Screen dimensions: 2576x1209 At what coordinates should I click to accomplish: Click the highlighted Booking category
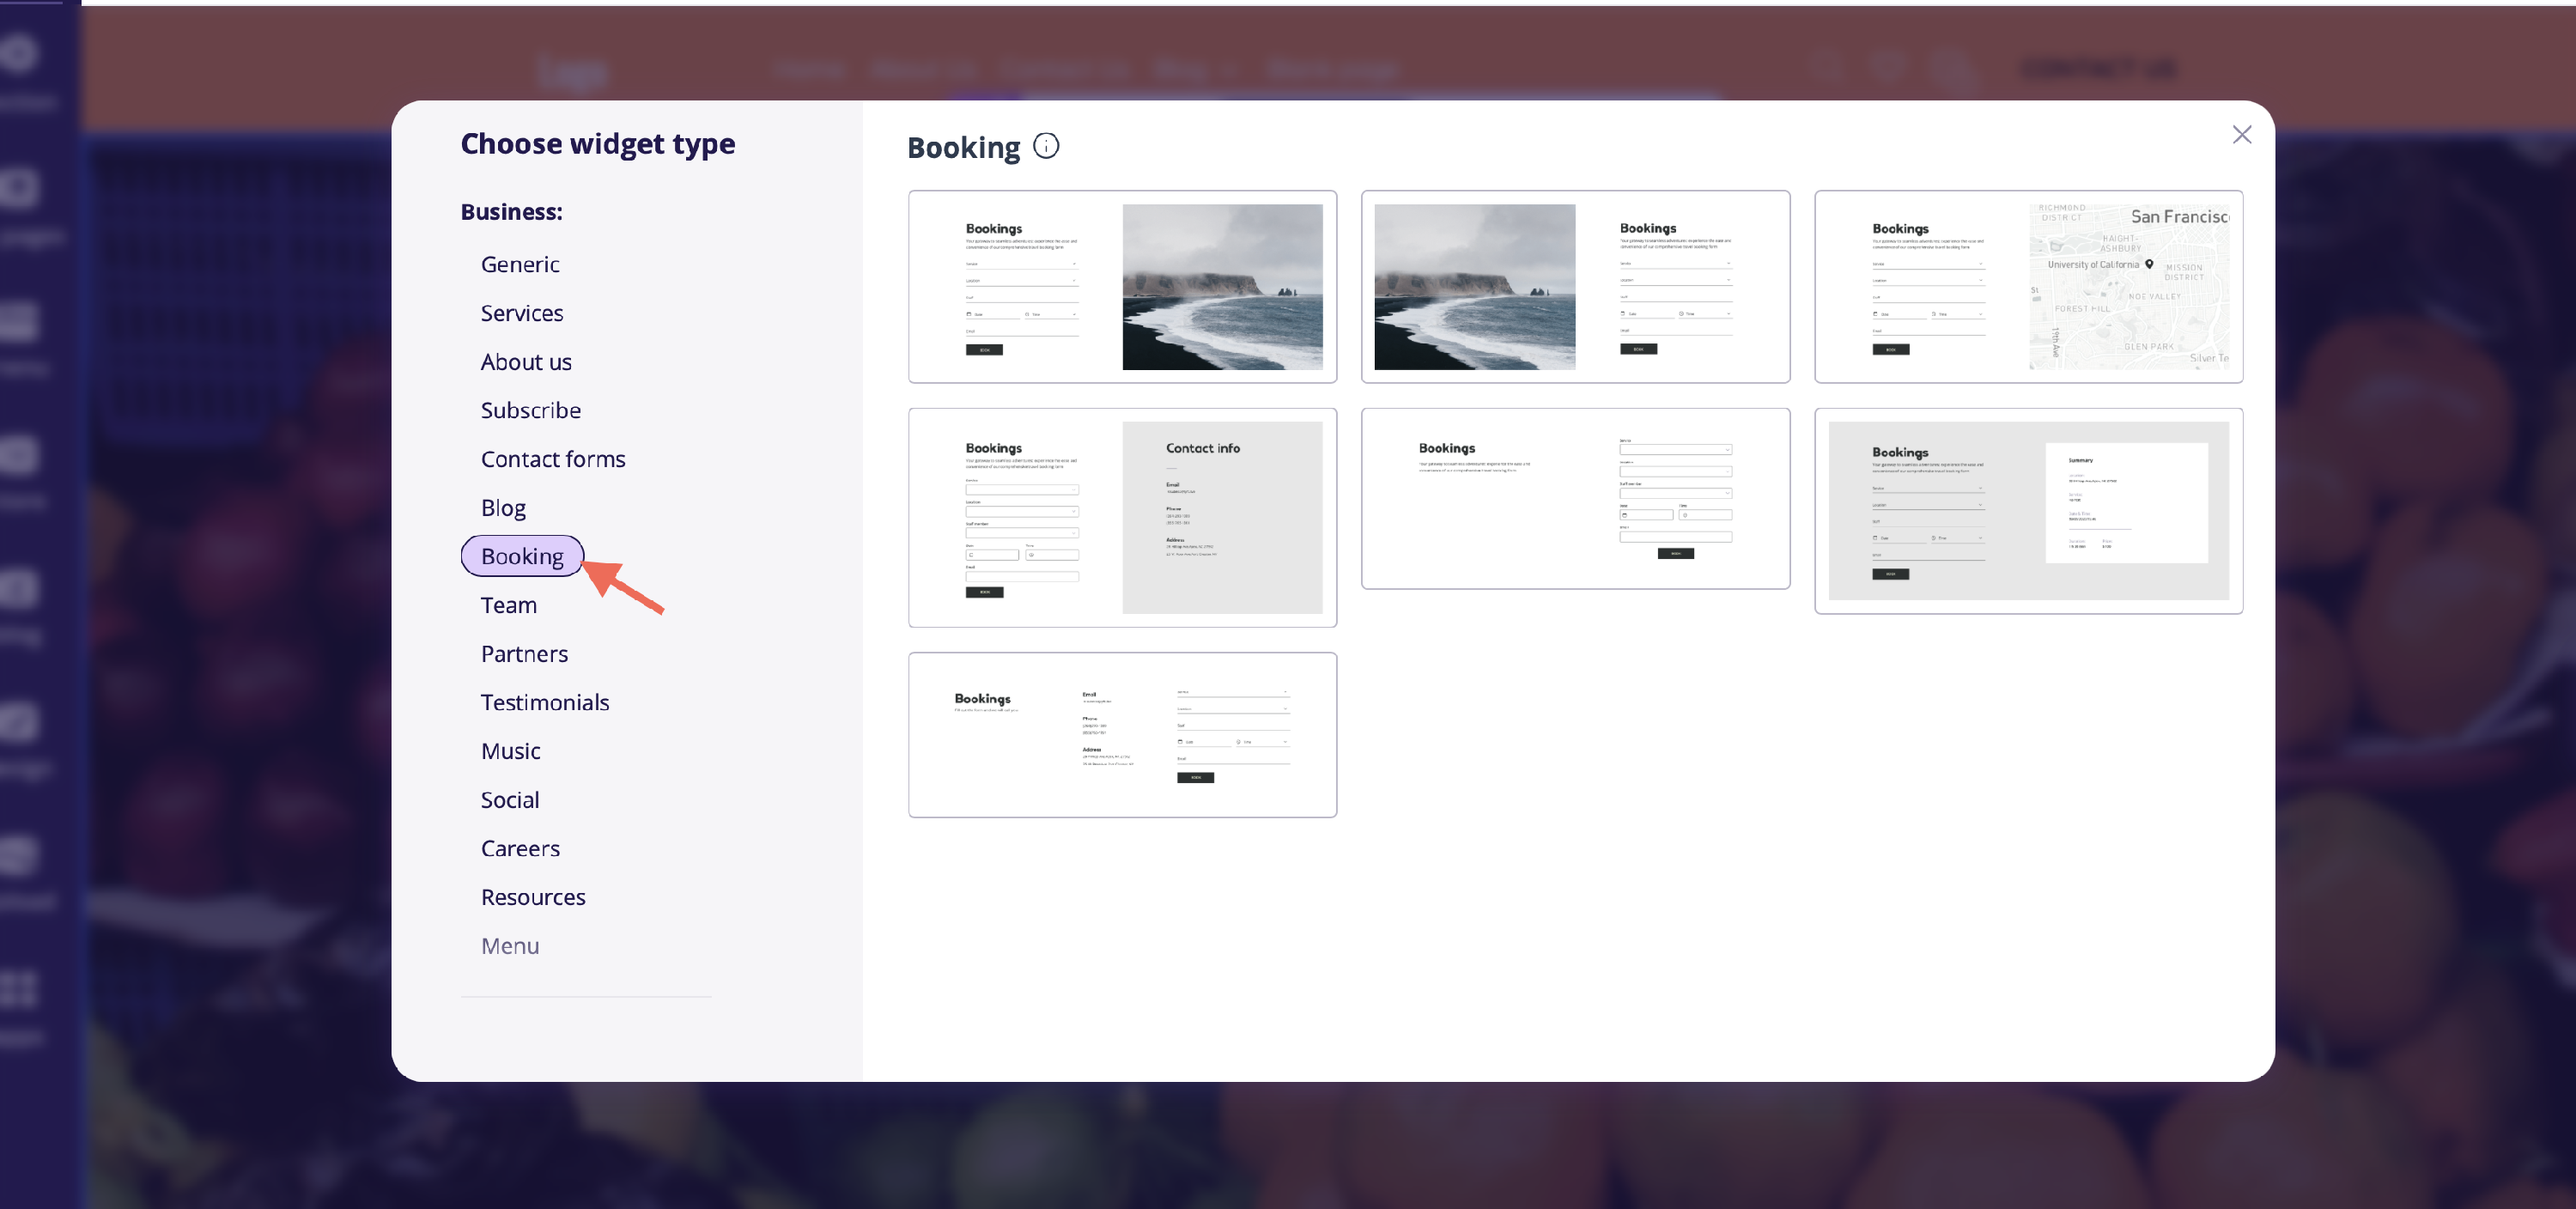tap(522, 556)
